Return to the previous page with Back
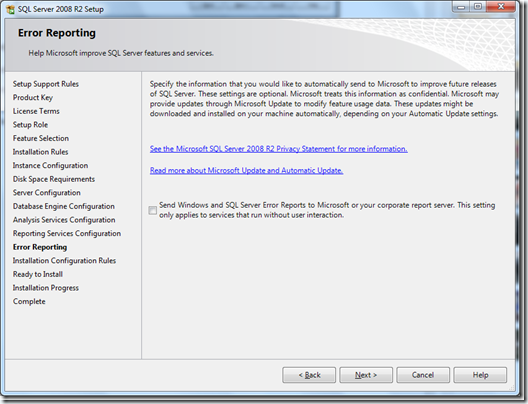Viewport: 528px width, 404px height. point(309,375)
